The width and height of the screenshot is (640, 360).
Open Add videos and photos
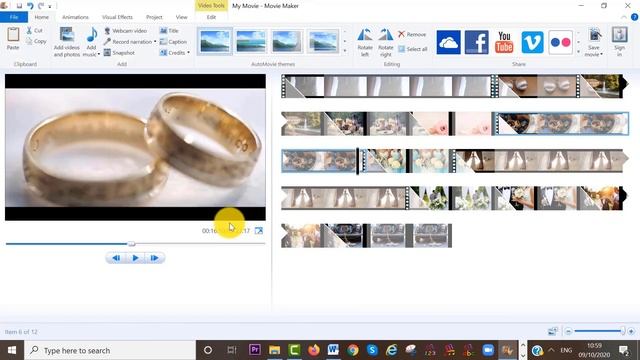67,42
